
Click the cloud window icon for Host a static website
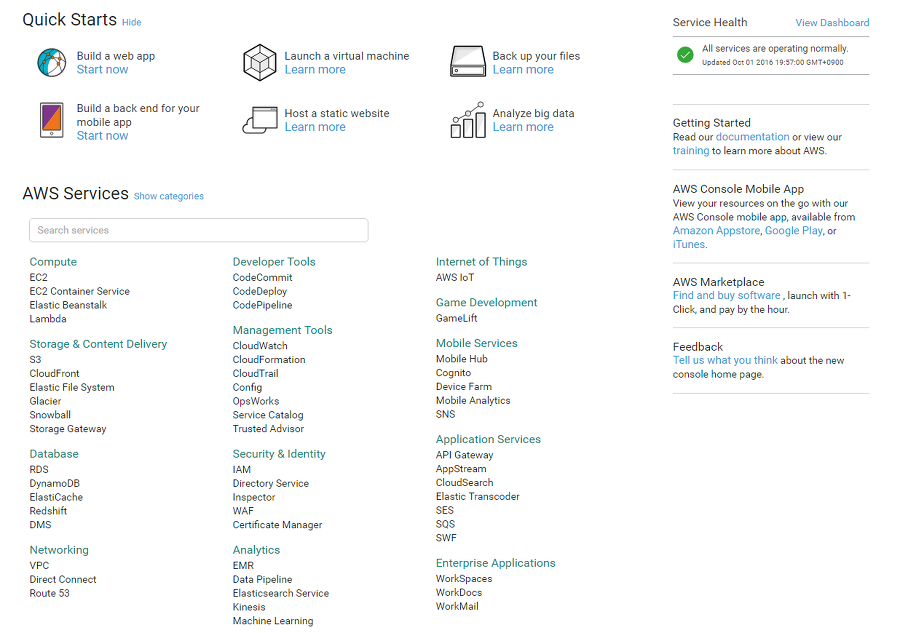coord(260,120)
